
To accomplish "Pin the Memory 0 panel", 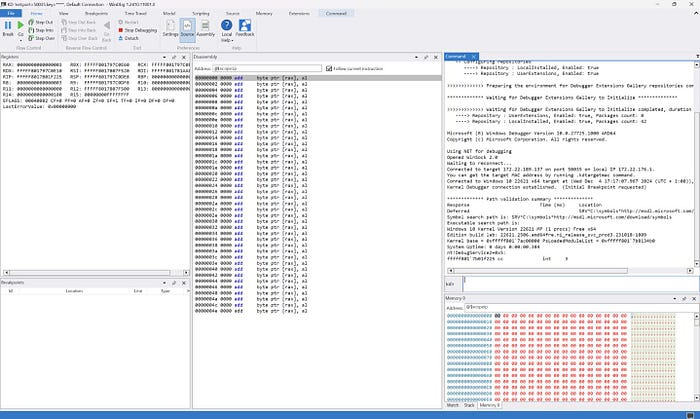I will click(x=684, y=299).
